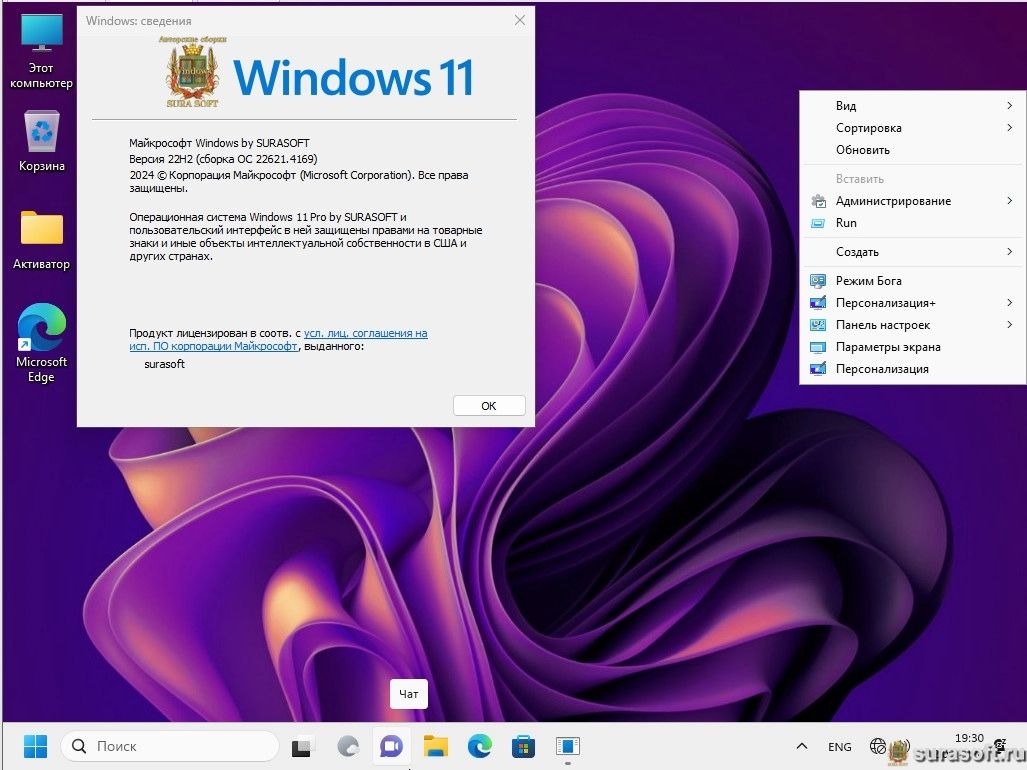Choose Обновить in the context menu
Viewport: 1027px width, 770px height.
click(862, 150)
